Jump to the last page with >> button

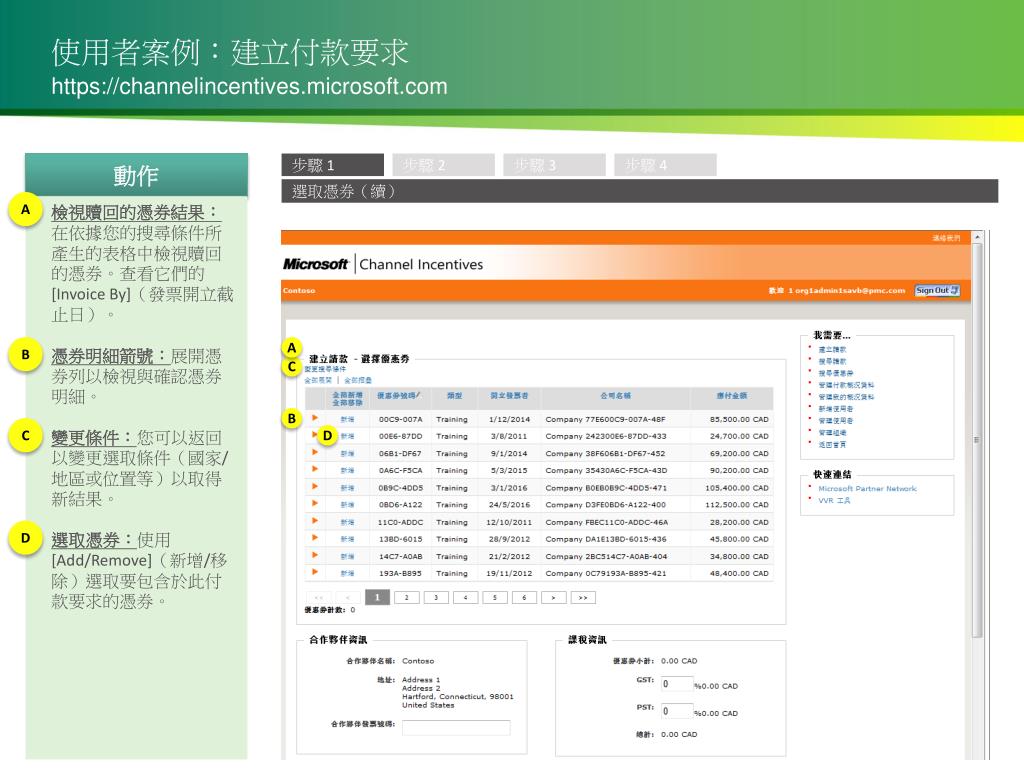point(583,598)
